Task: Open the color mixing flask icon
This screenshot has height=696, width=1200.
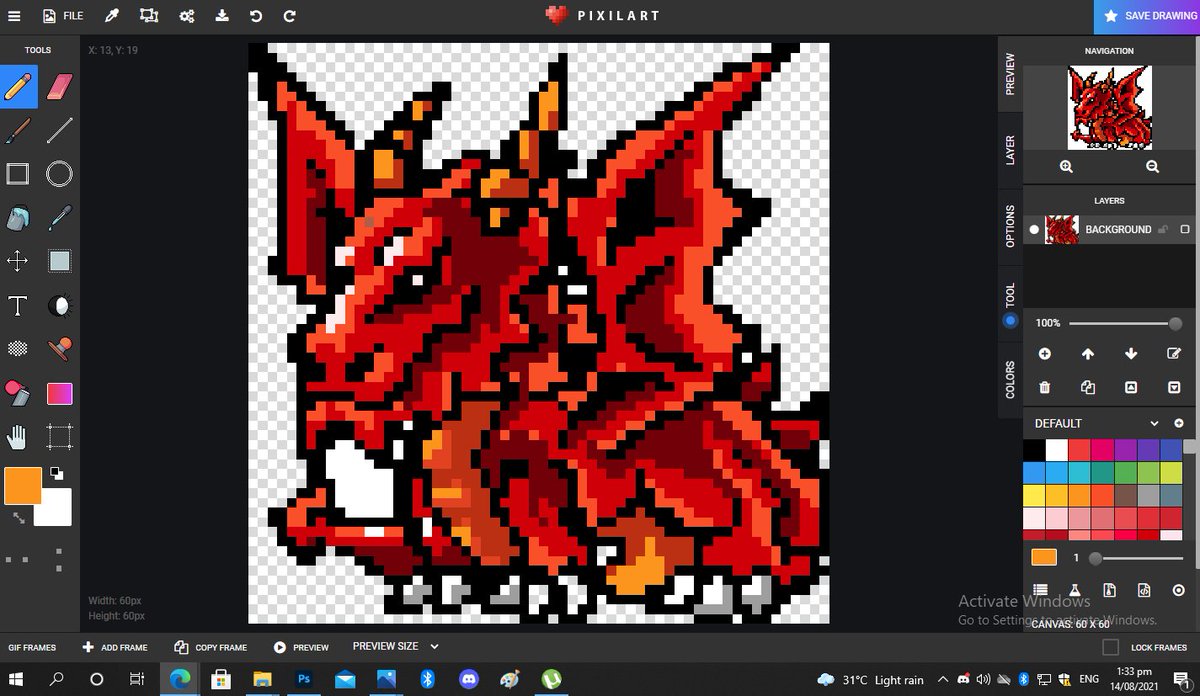Action: [x=1074, y=590]
